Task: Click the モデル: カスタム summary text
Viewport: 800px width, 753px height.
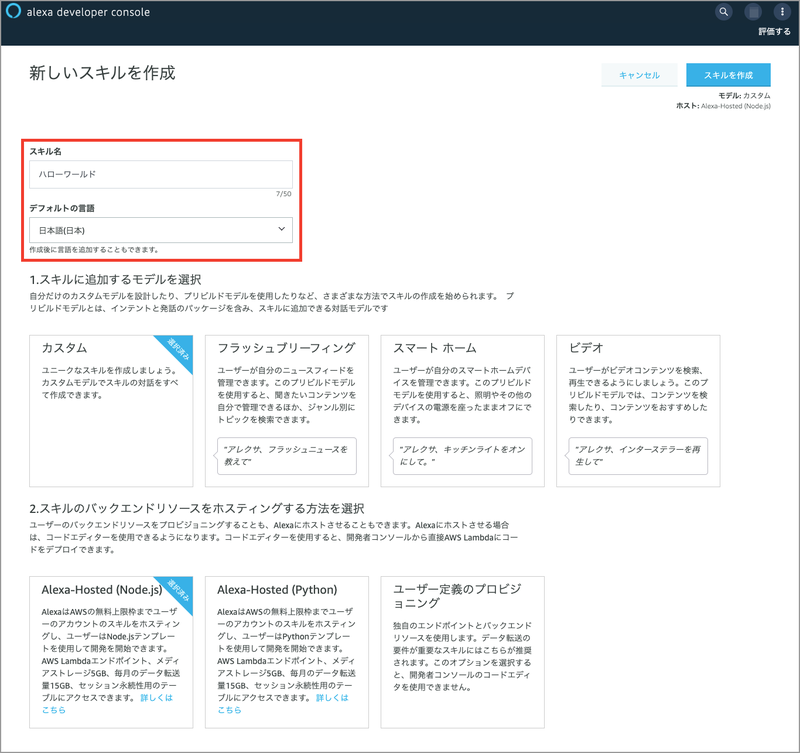Action: click(744, 95)
